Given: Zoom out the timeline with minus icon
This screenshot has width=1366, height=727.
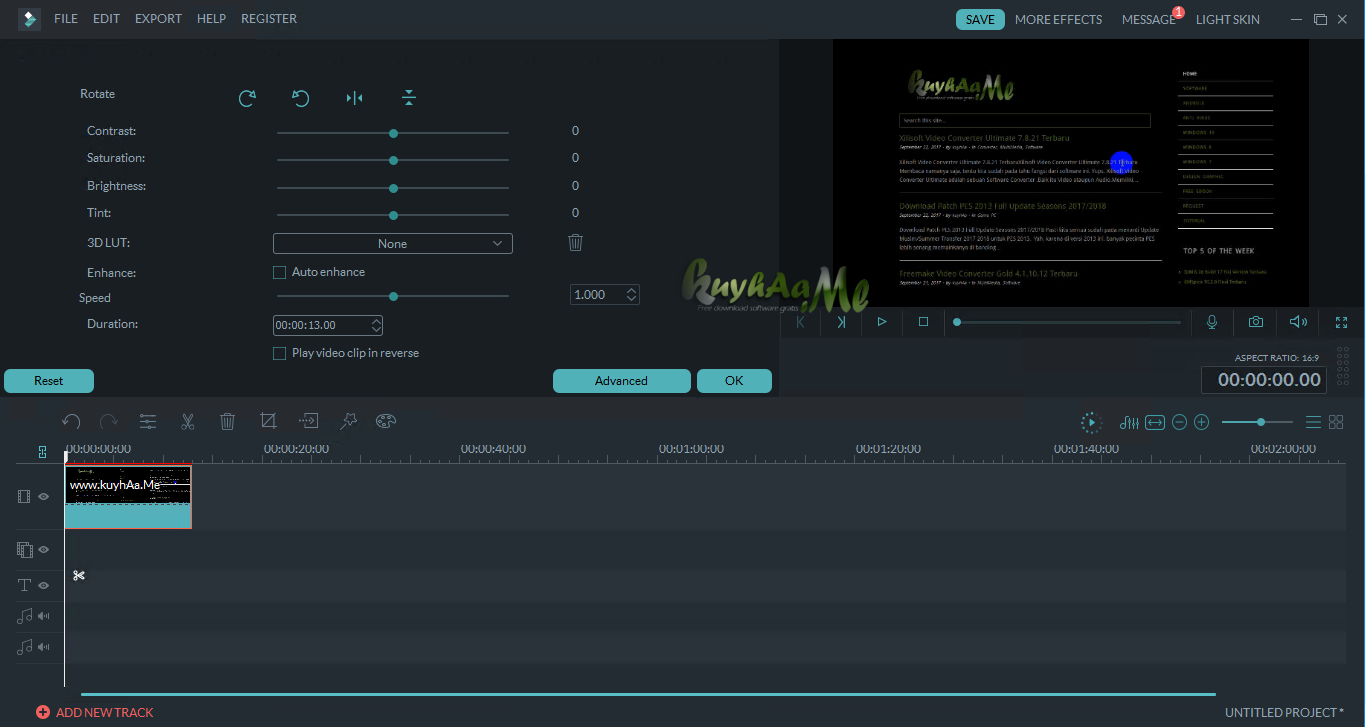Looking at the screenshot, I should tap(1179, 423).
